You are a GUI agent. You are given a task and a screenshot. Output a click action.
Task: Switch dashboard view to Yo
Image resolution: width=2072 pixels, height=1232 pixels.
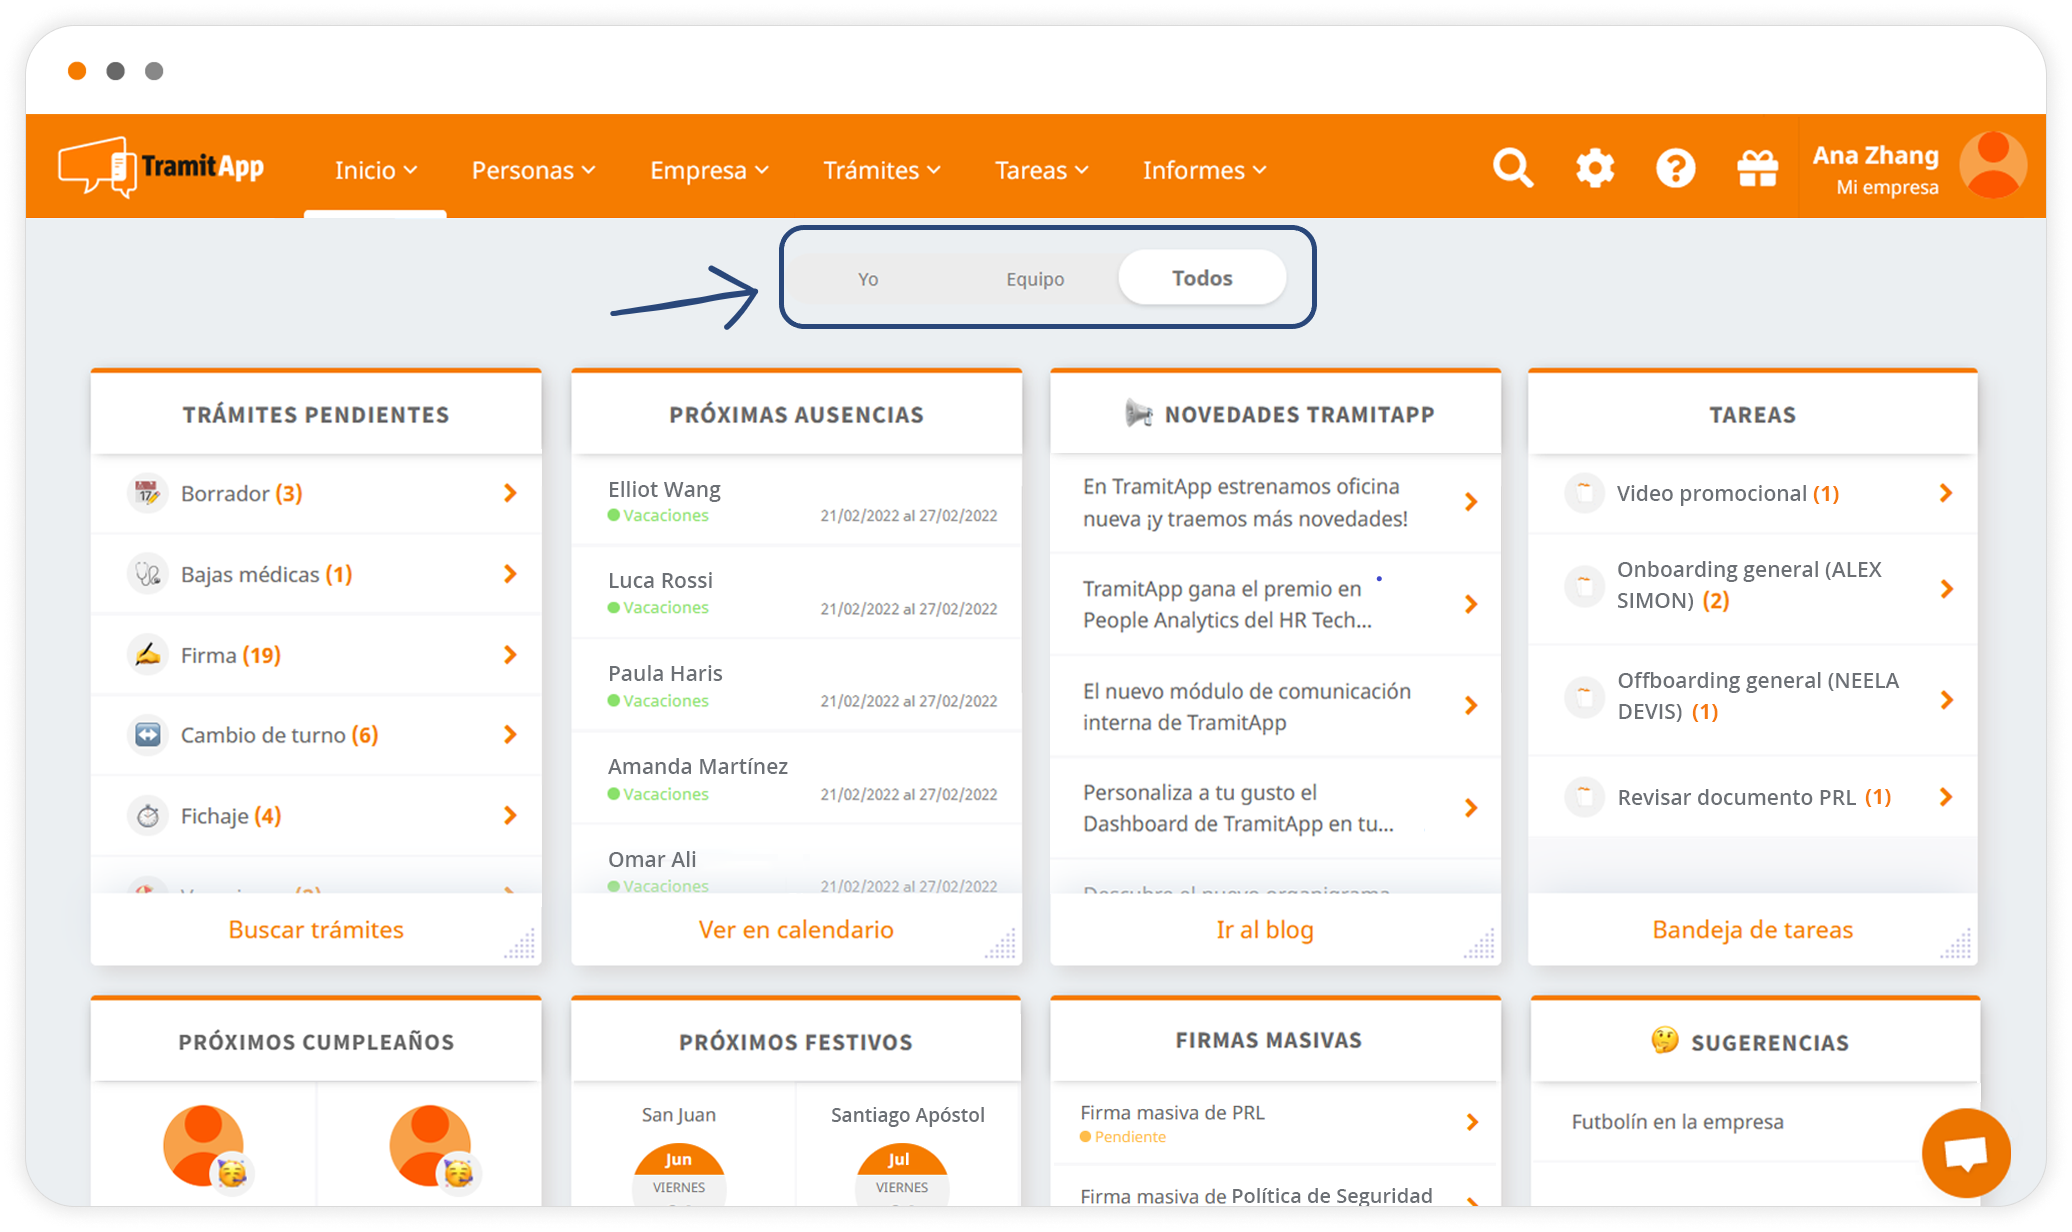pyautogui.click(x=868, y=279)
